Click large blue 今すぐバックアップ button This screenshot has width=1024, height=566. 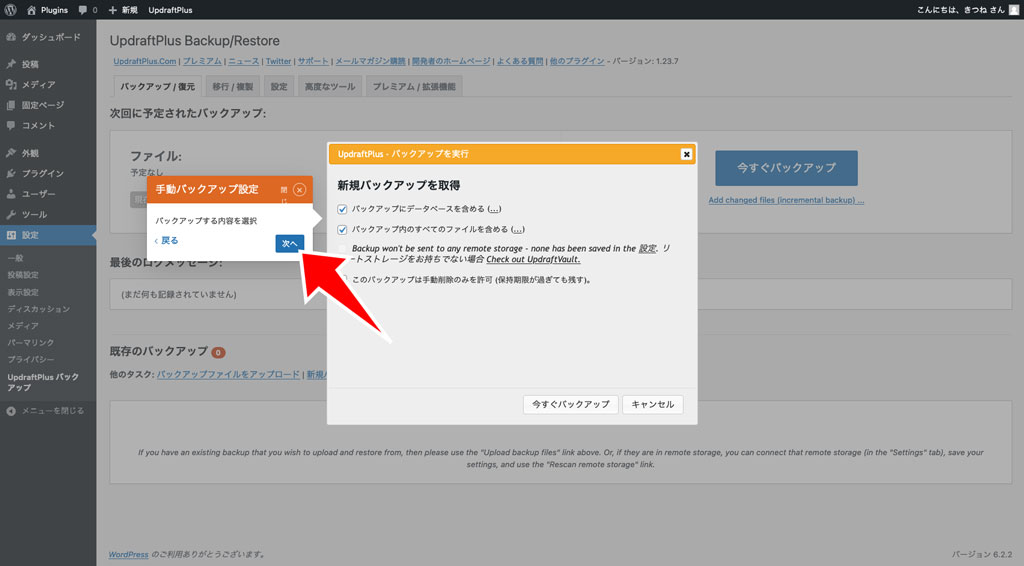coord(786,168)
